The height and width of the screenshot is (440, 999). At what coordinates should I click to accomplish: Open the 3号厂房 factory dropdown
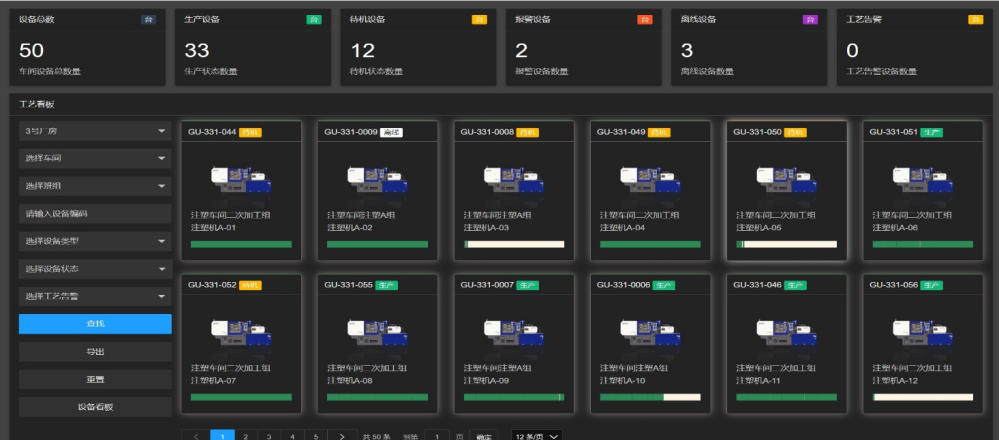[x=95, y=131]
